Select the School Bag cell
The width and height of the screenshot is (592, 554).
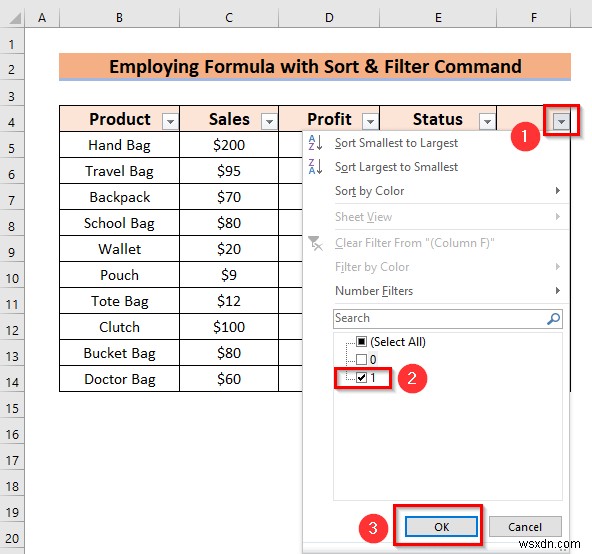click(119, 223)
